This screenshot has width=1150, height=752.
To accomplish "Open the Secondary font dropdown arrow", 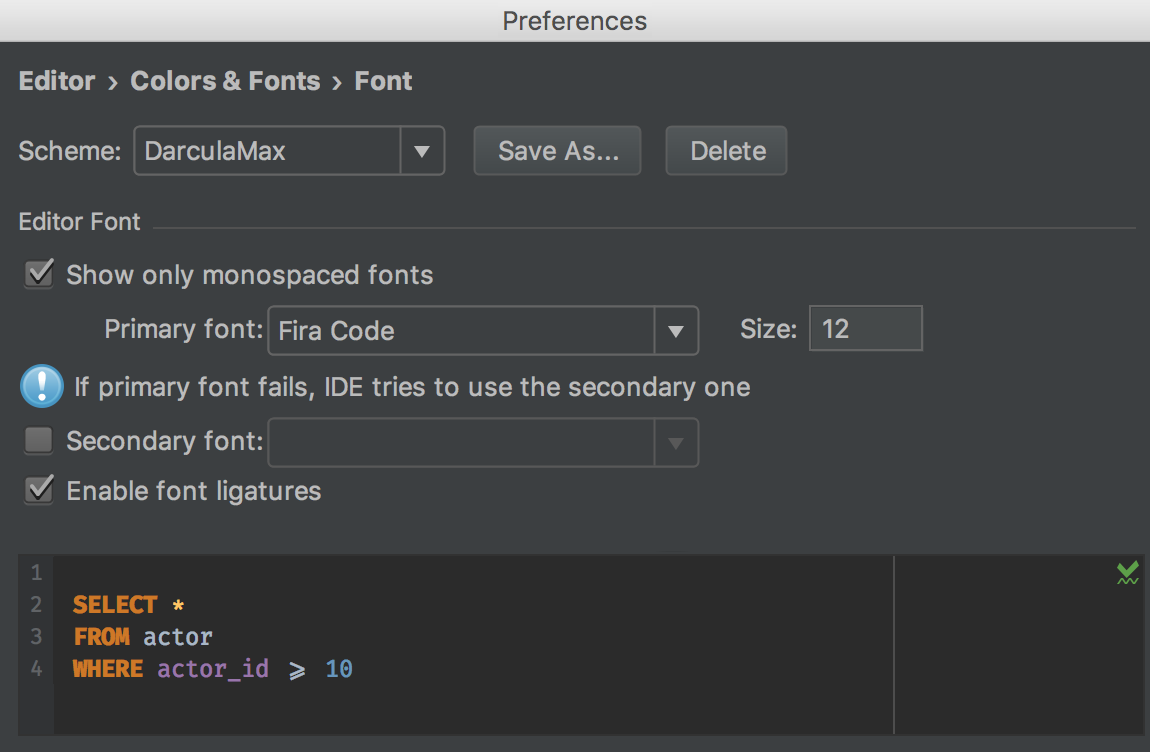I will tap(675, 443).
